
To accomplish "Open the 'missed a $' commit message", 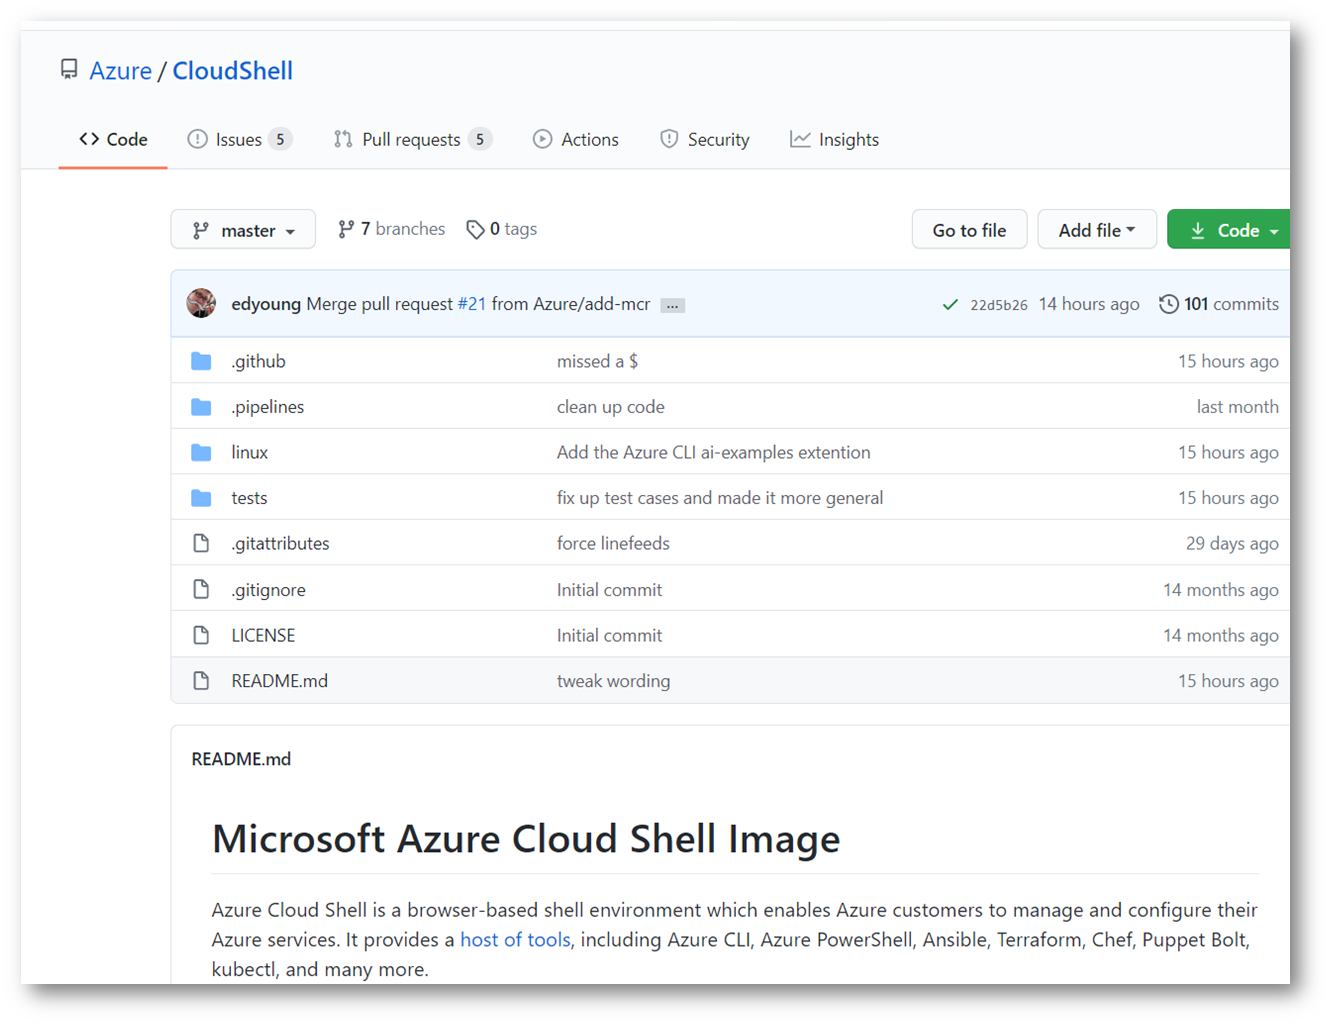I will 597,361.
